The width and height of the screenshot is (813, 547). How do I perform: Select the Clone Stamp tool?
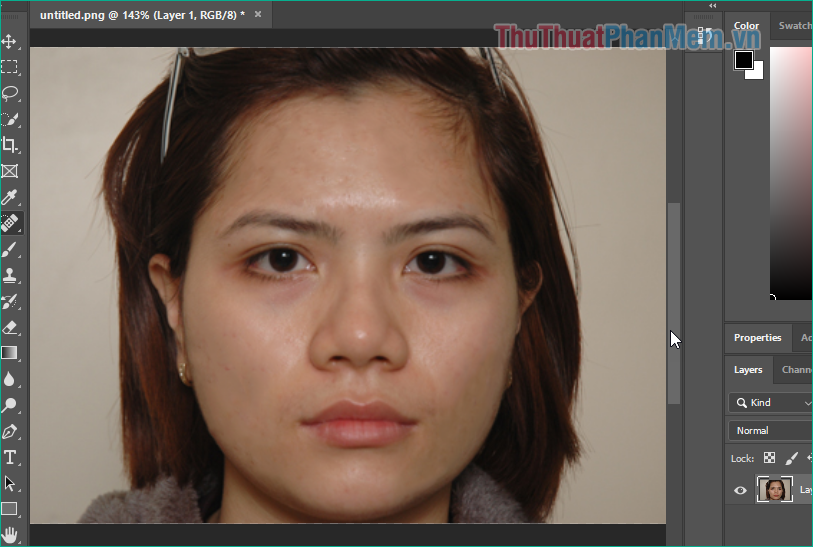tap(9, 275)
